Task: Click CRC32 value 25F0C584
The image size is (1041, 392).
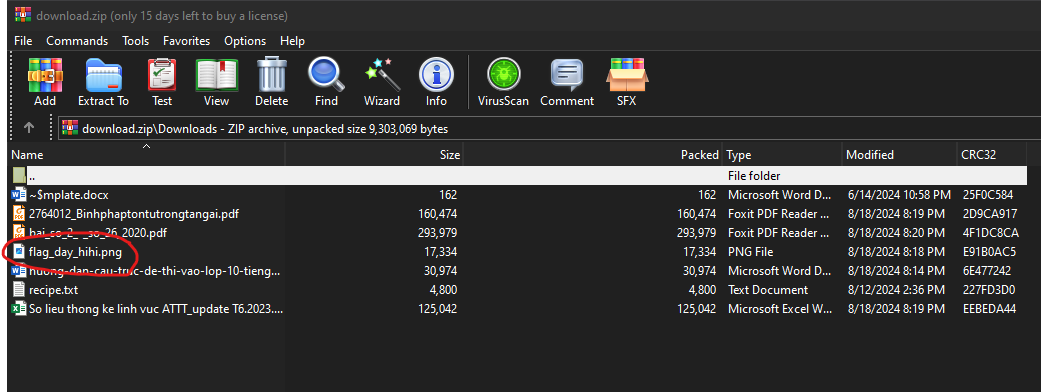Action: tap(988, 195)
